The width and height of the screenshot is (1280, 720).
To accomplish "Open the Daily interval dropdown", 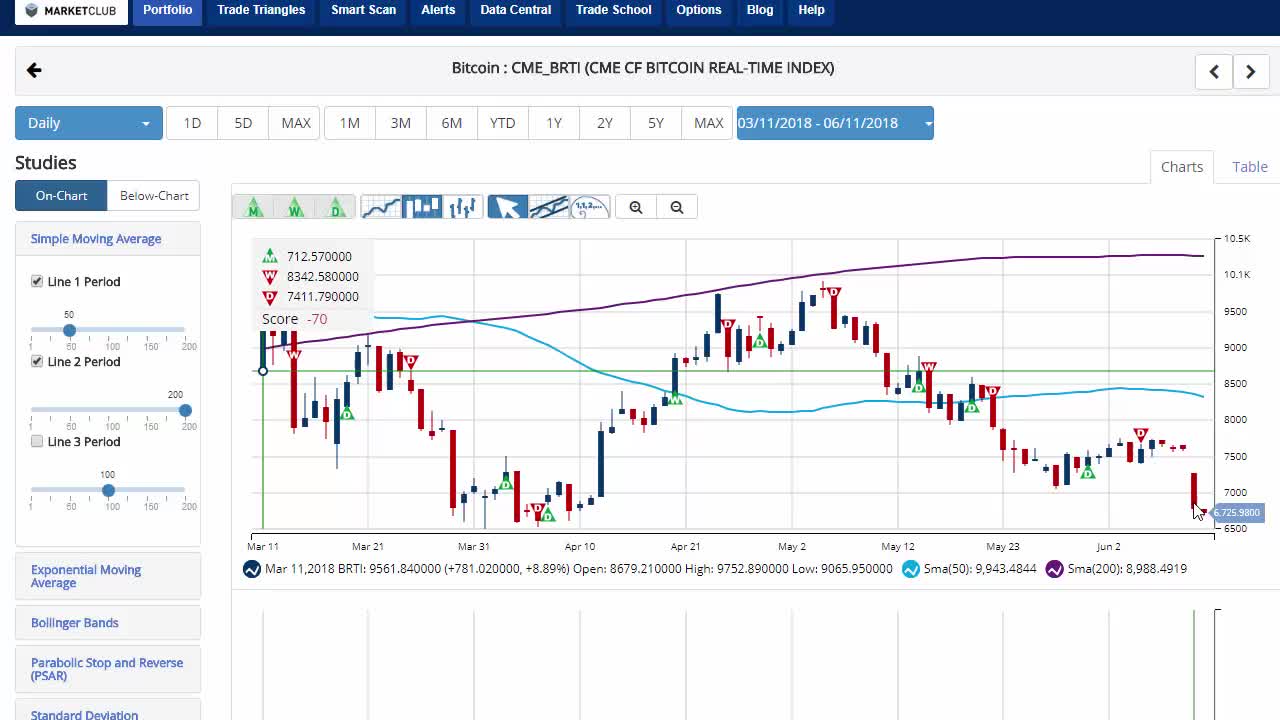I will (x=88, y=123).
